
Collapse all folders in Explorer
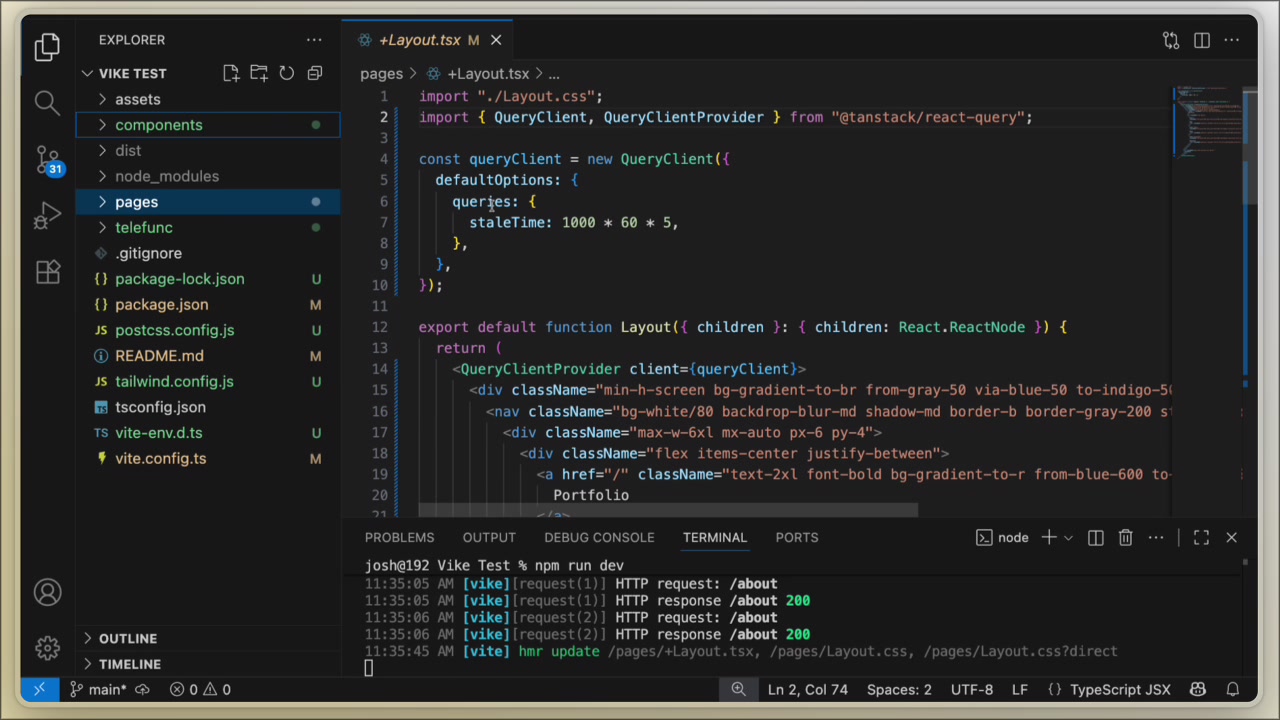[x=314, y=73]
